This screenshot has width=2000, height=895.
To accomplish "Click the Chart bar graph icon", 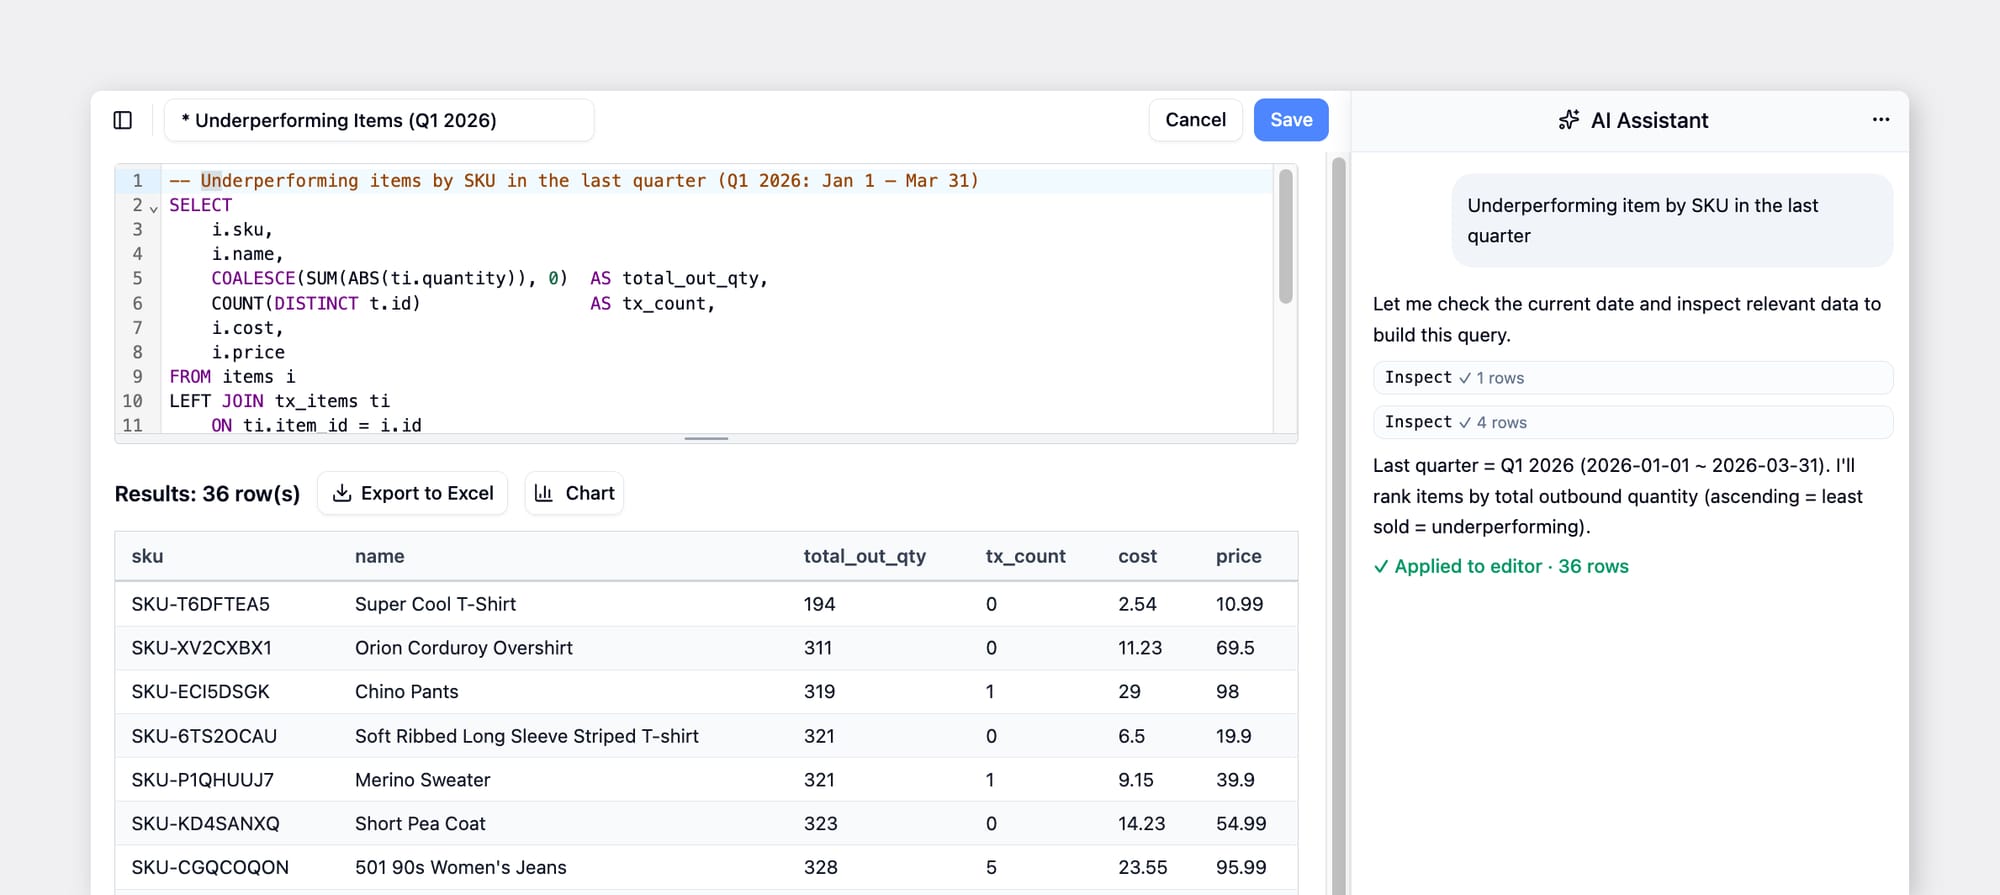I will (x=544, y=493).
